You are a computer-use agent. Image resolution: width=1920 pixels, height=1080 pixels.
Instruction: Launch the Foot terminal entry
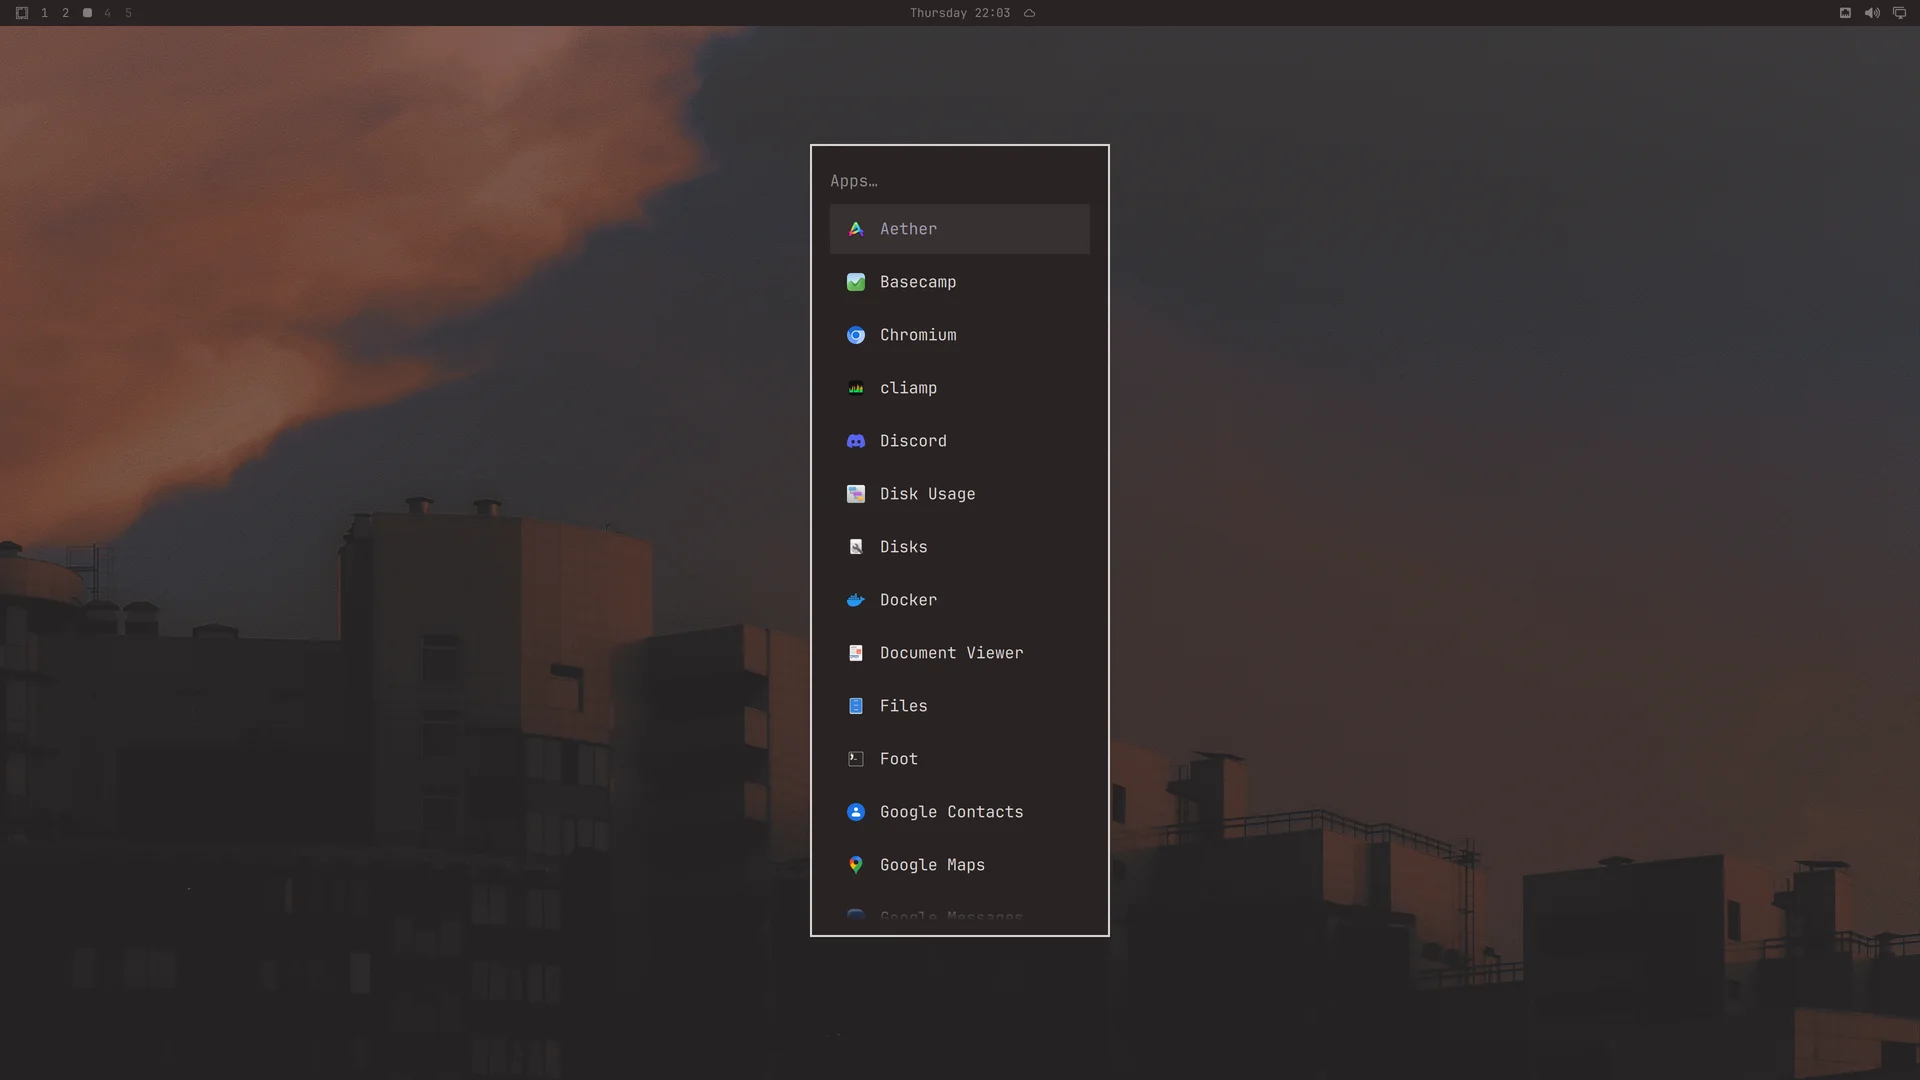point(960,759)
